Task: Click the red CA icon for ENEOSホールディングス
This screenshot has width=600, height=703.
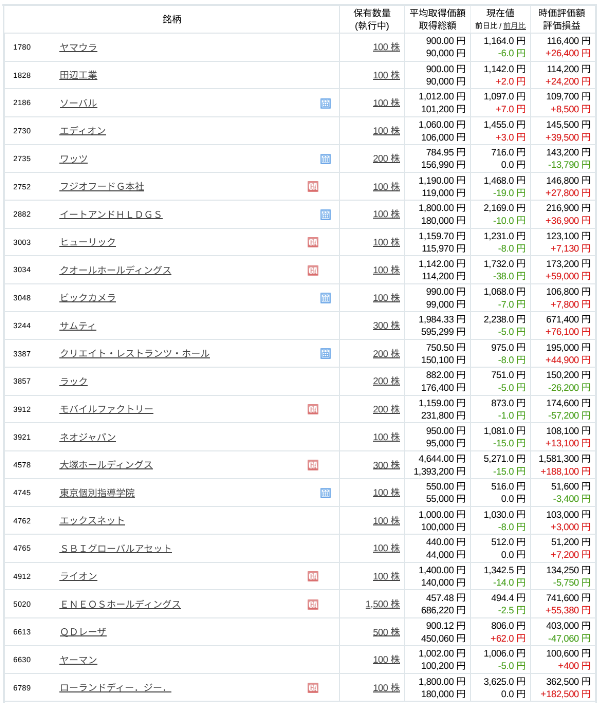Action: click(x=313, y=604)
